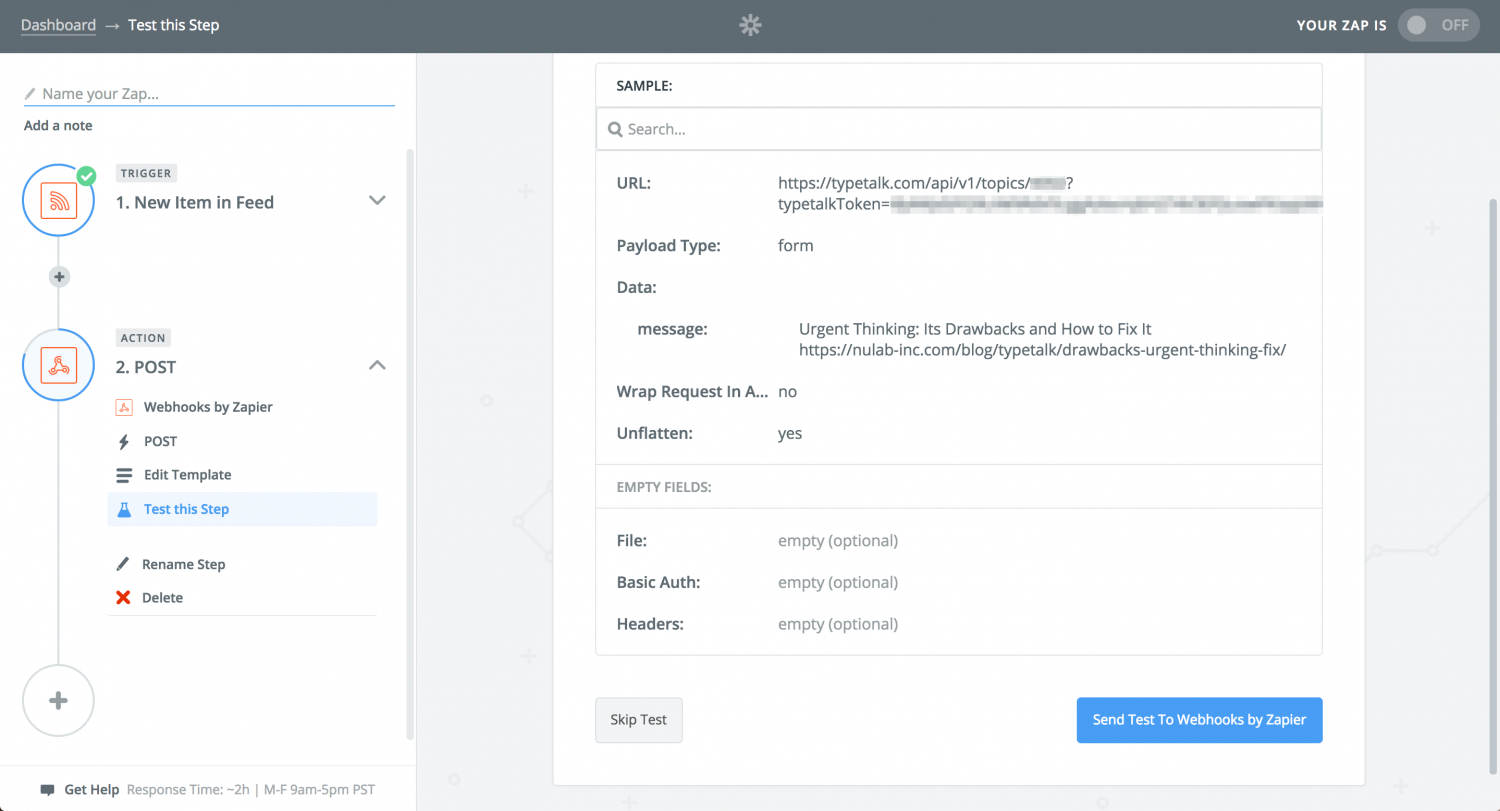1500x811 pixels.
Task: Click the left sidebar scrollbar
Action: 409,444
